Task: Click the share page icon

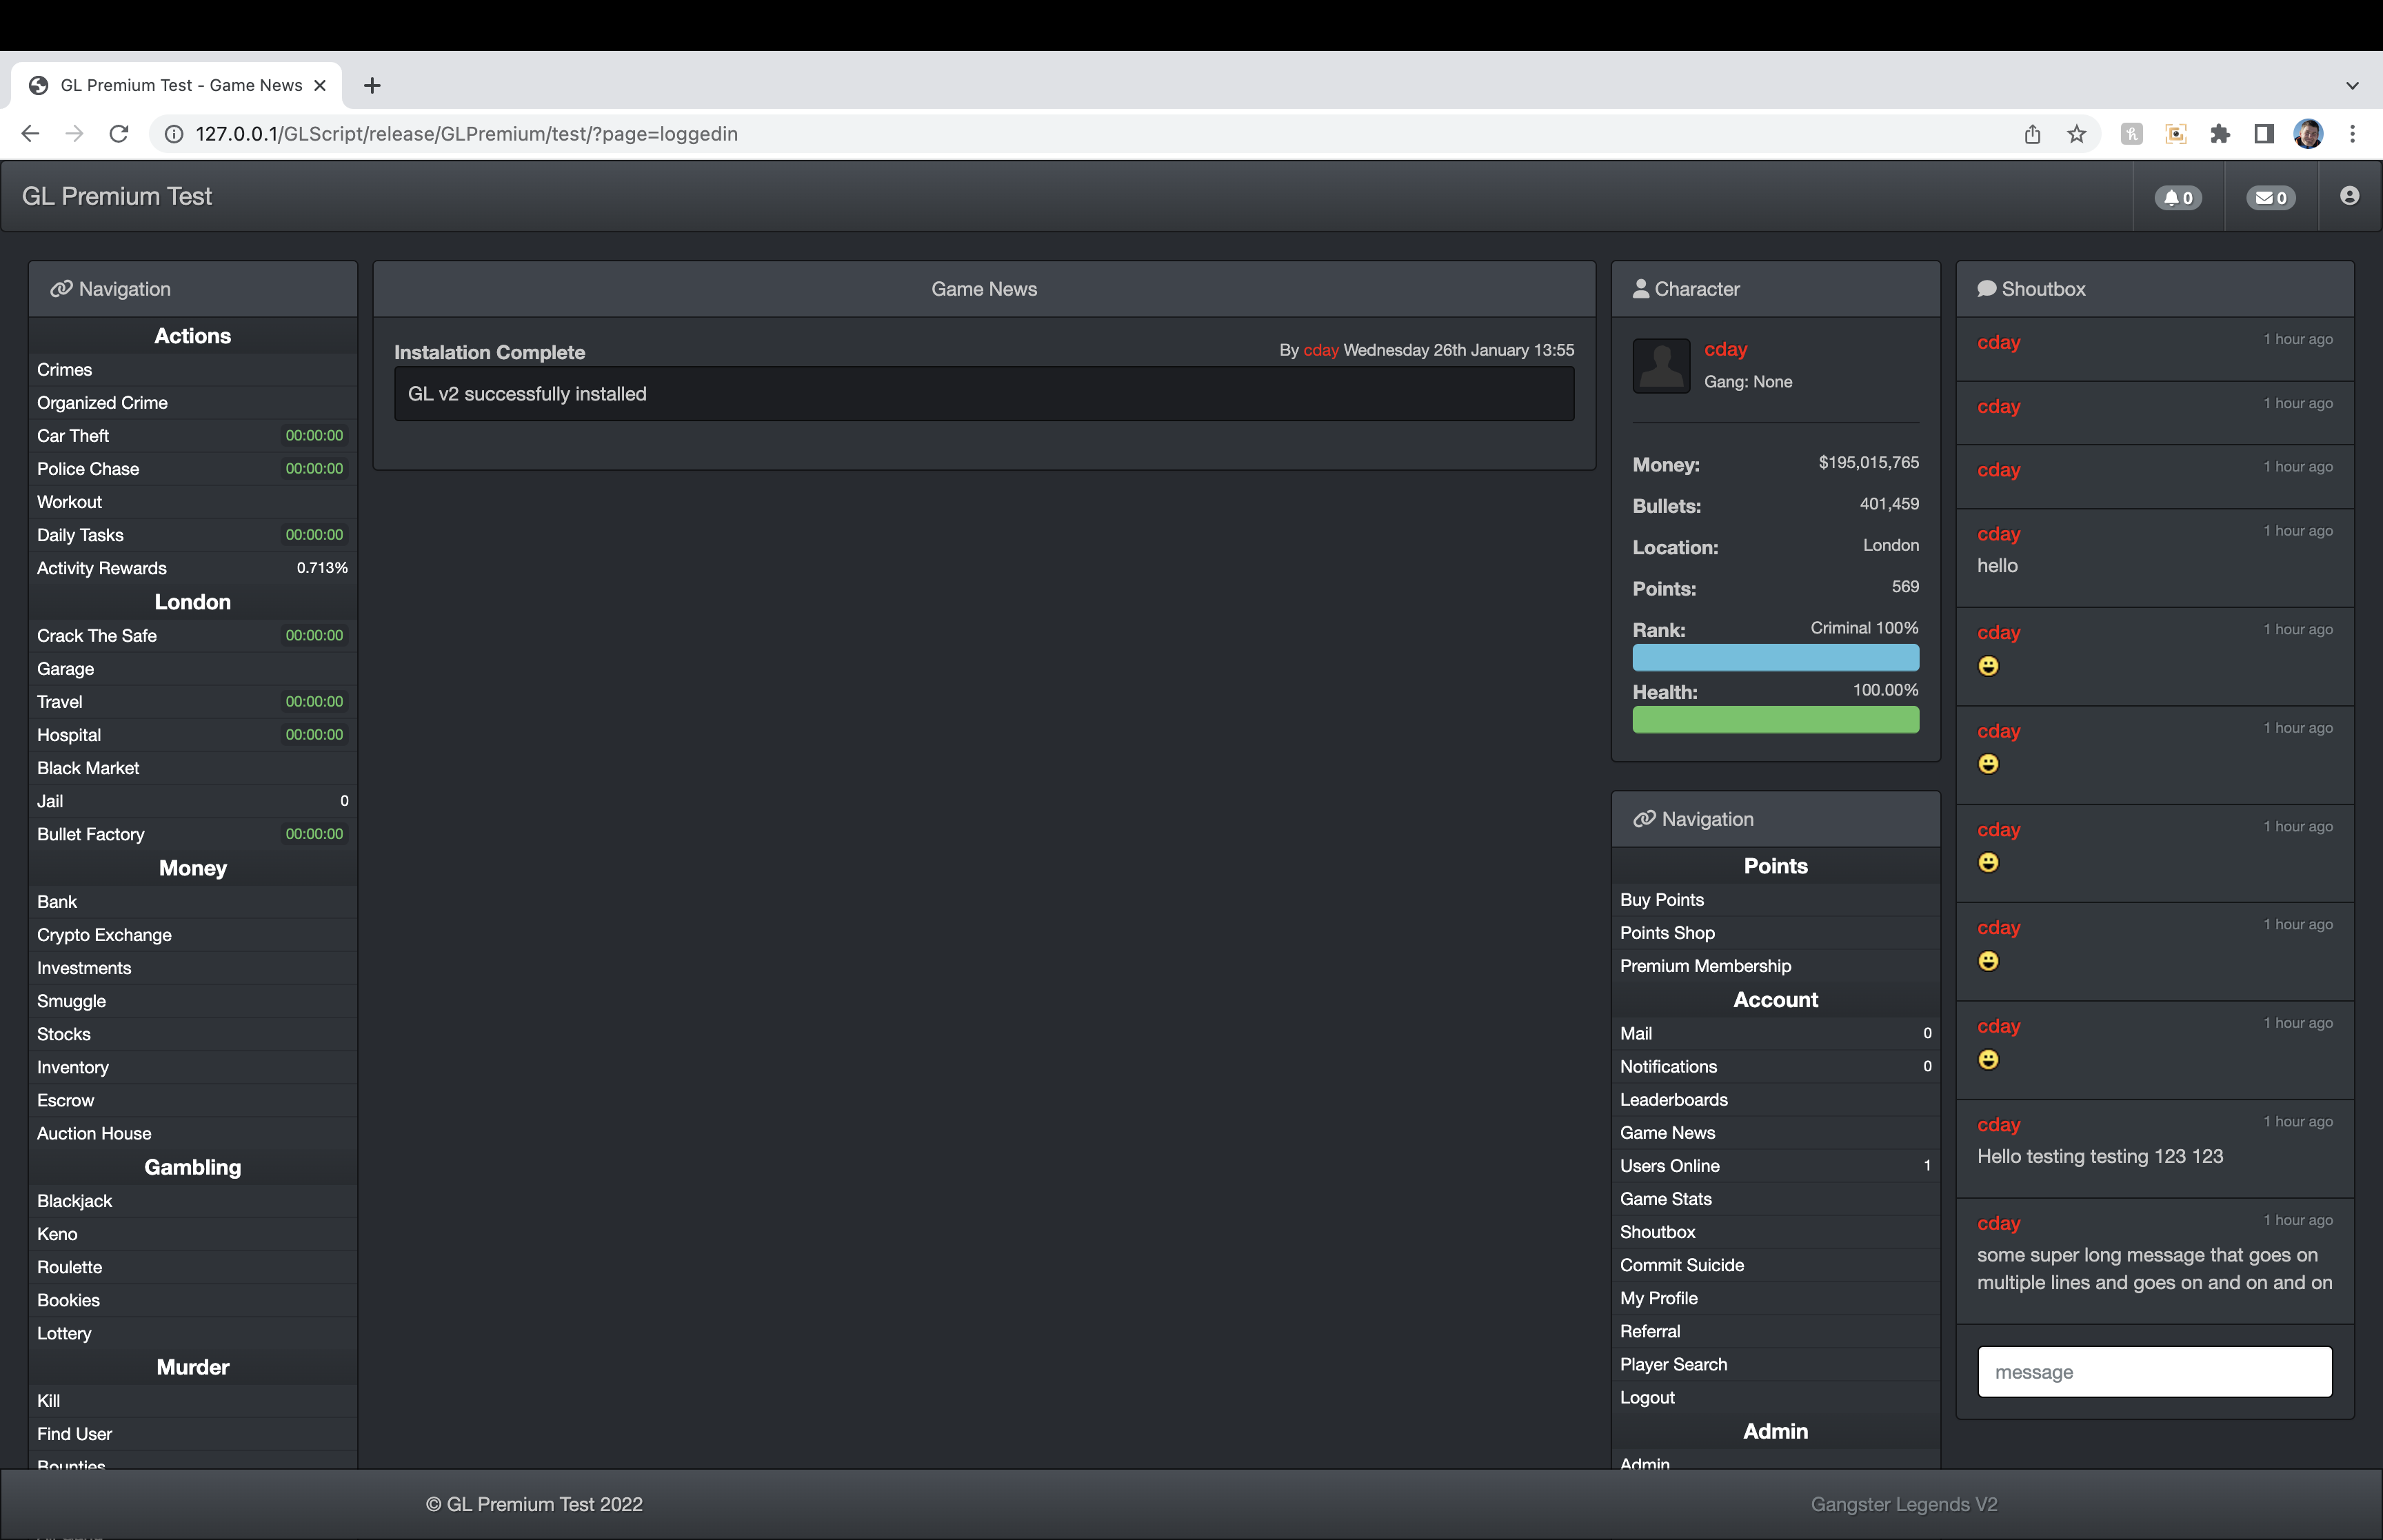Action: [2032, 134]
